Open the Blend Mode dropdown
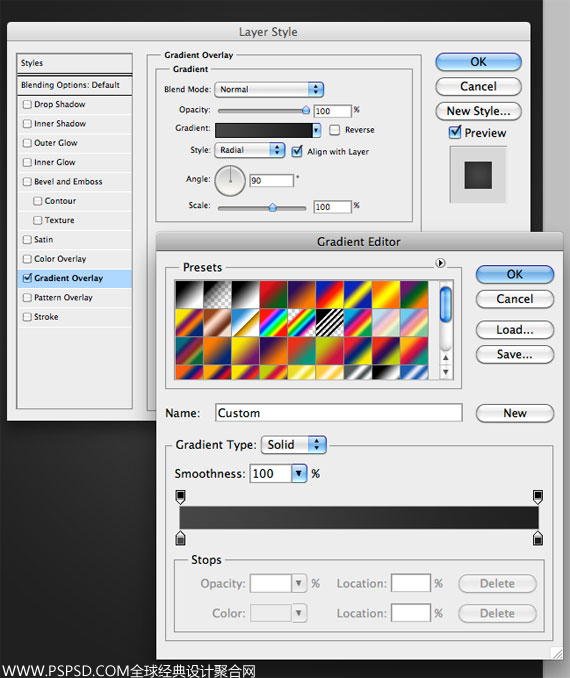This screenshot has width=570, height=678. coord(269,90)
